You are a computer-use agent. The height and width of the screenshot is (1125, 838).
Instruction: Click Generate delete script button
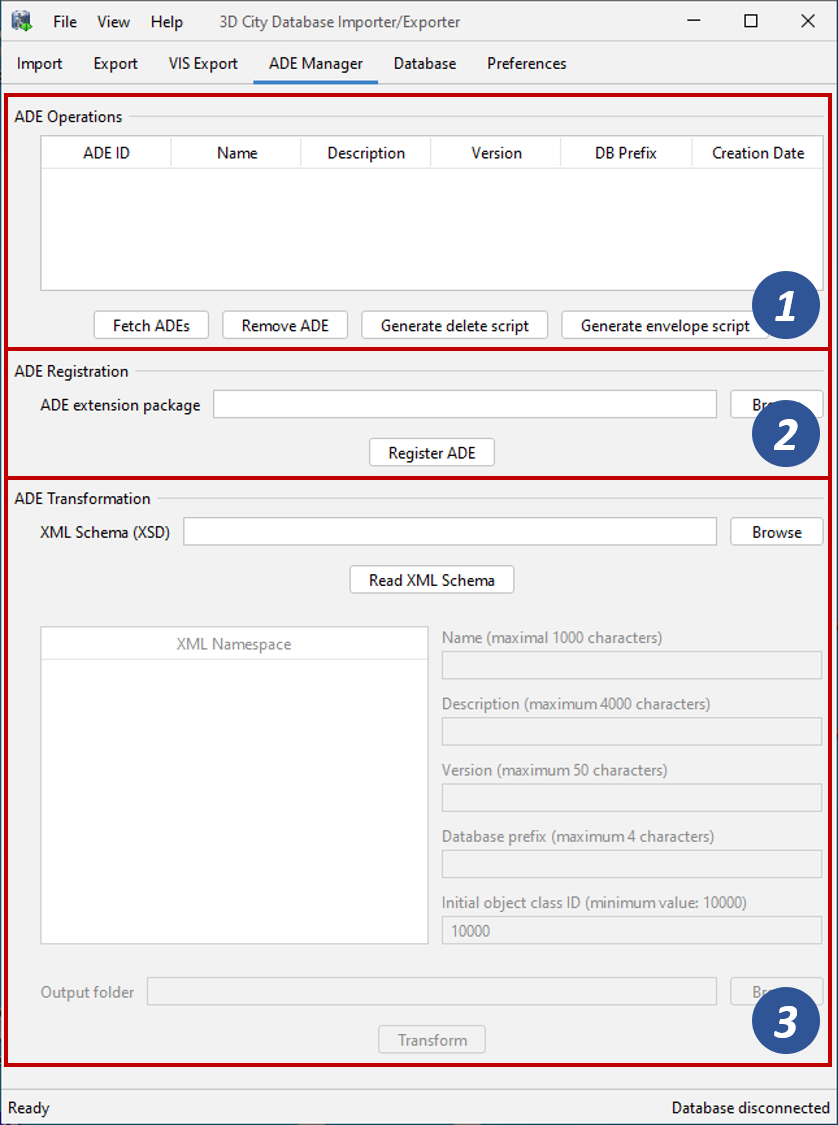click(x=455, y=325)
